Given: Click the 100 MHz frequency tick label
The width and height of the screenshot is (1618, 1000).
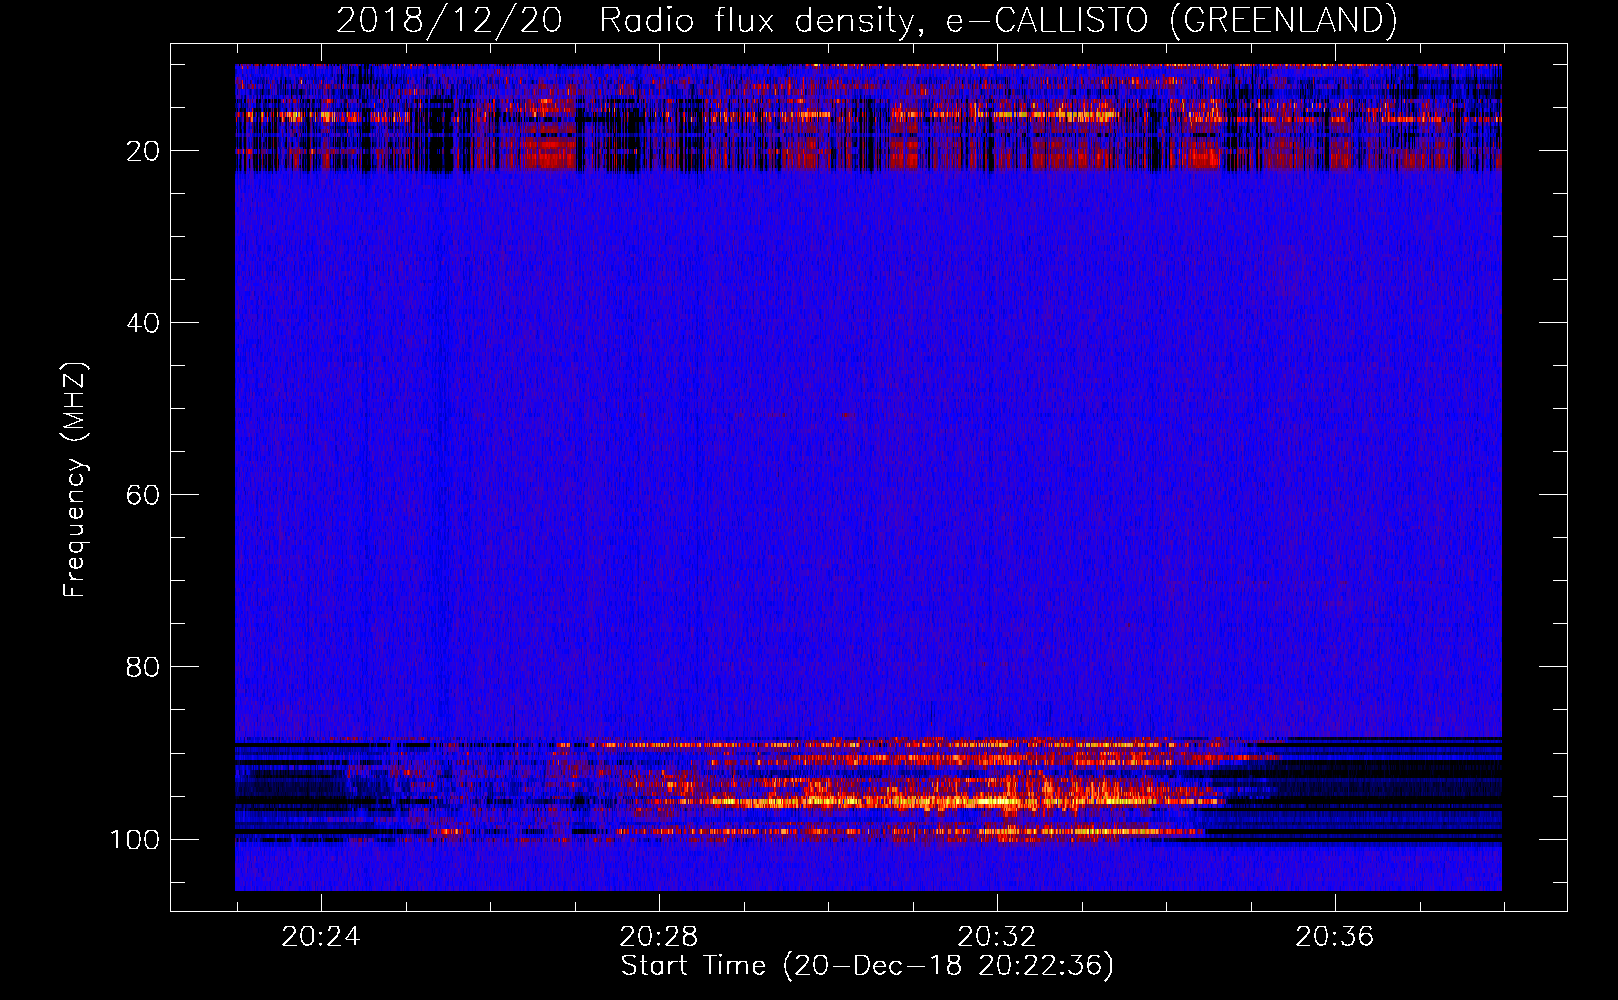Looking at the screenshot, I should 135,839.
